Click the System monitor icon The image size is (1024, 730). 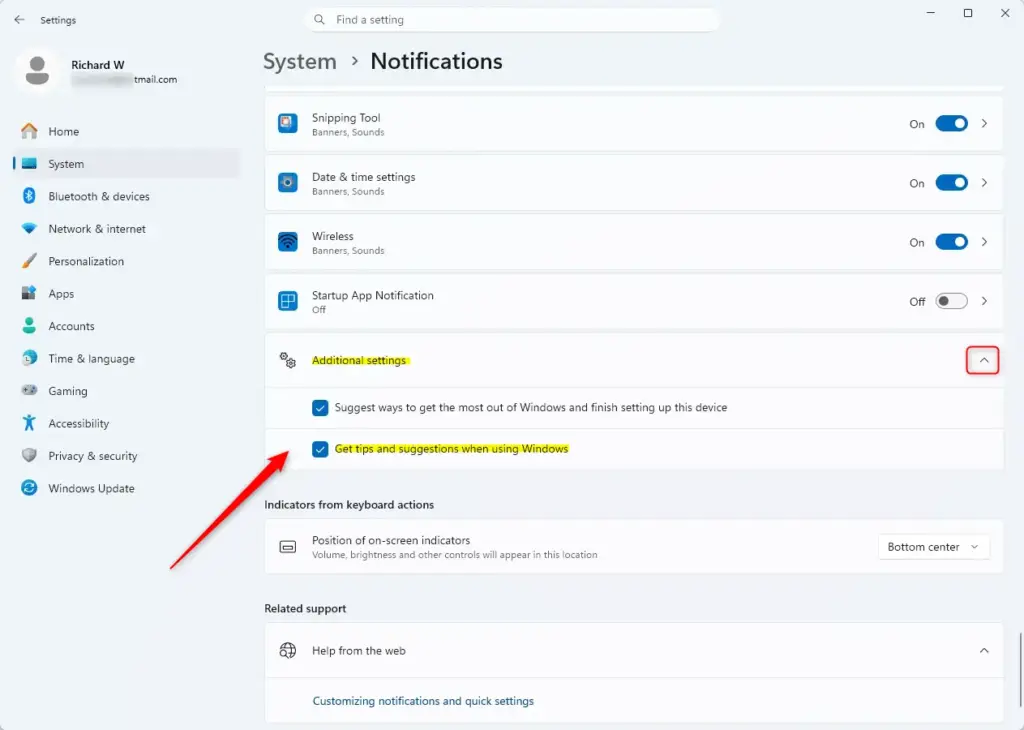29,164
